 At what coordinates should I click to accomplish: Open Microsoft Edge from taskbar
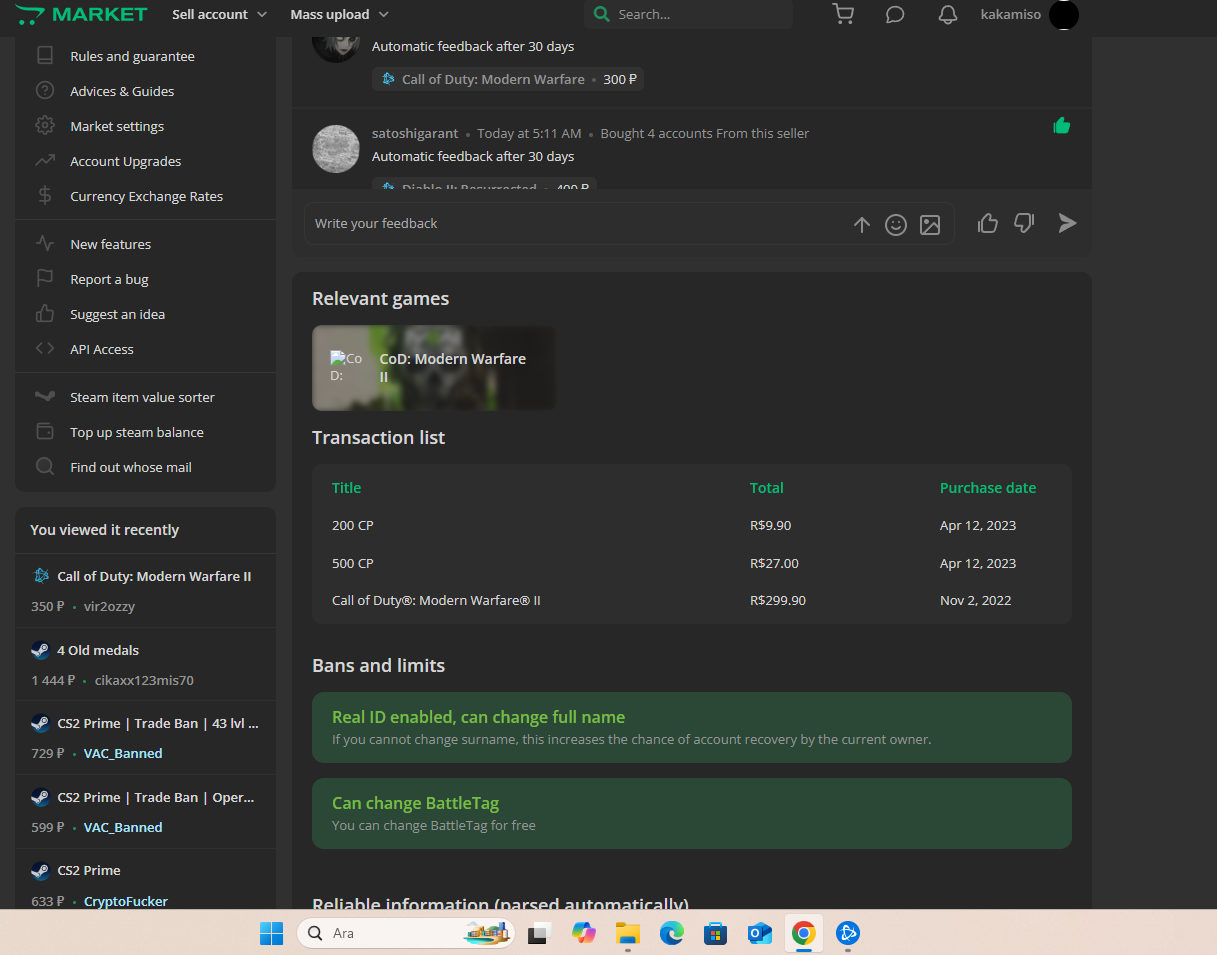point(671,933)
